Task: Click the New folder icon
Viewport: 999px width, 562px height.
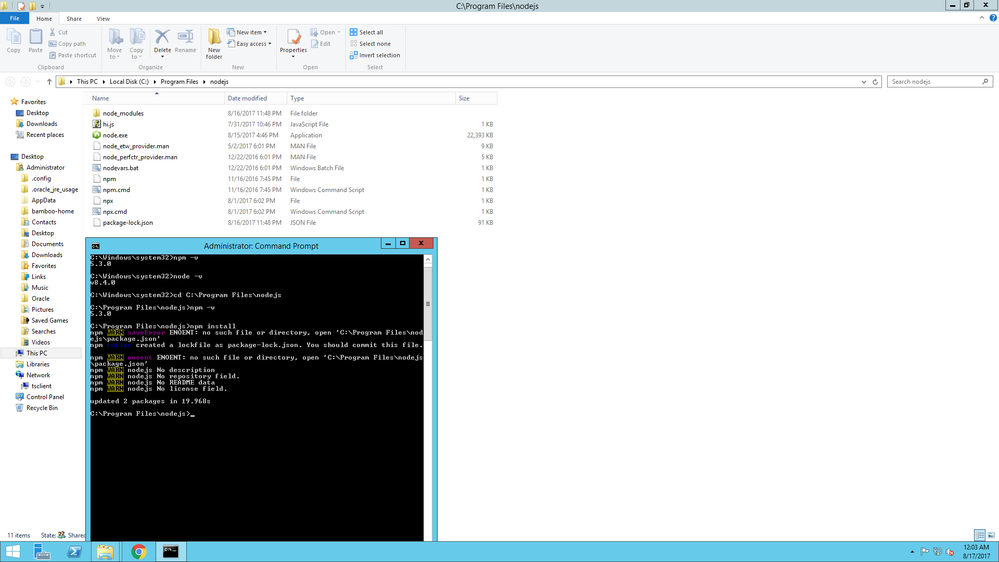Action: [214, 44]
